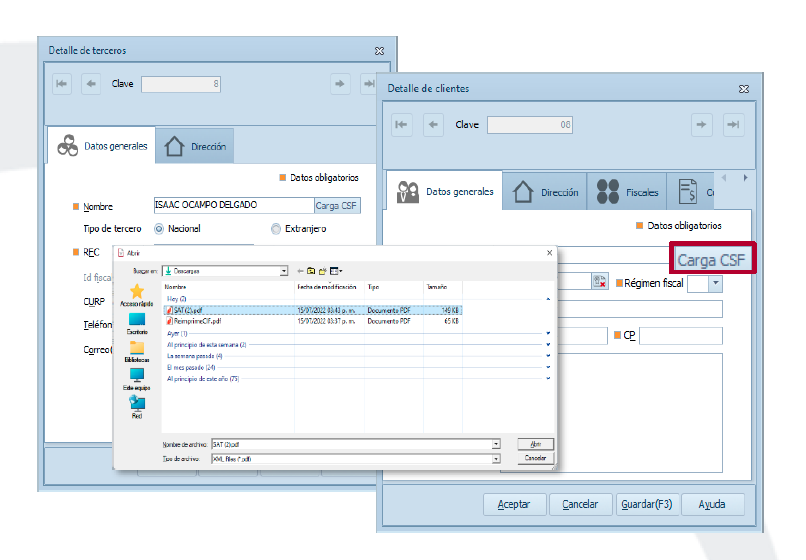The height and width of the screenshot is (560, 806).
Task: Open Este equipo location in Abrir dialog
Action: click(137, 379)
